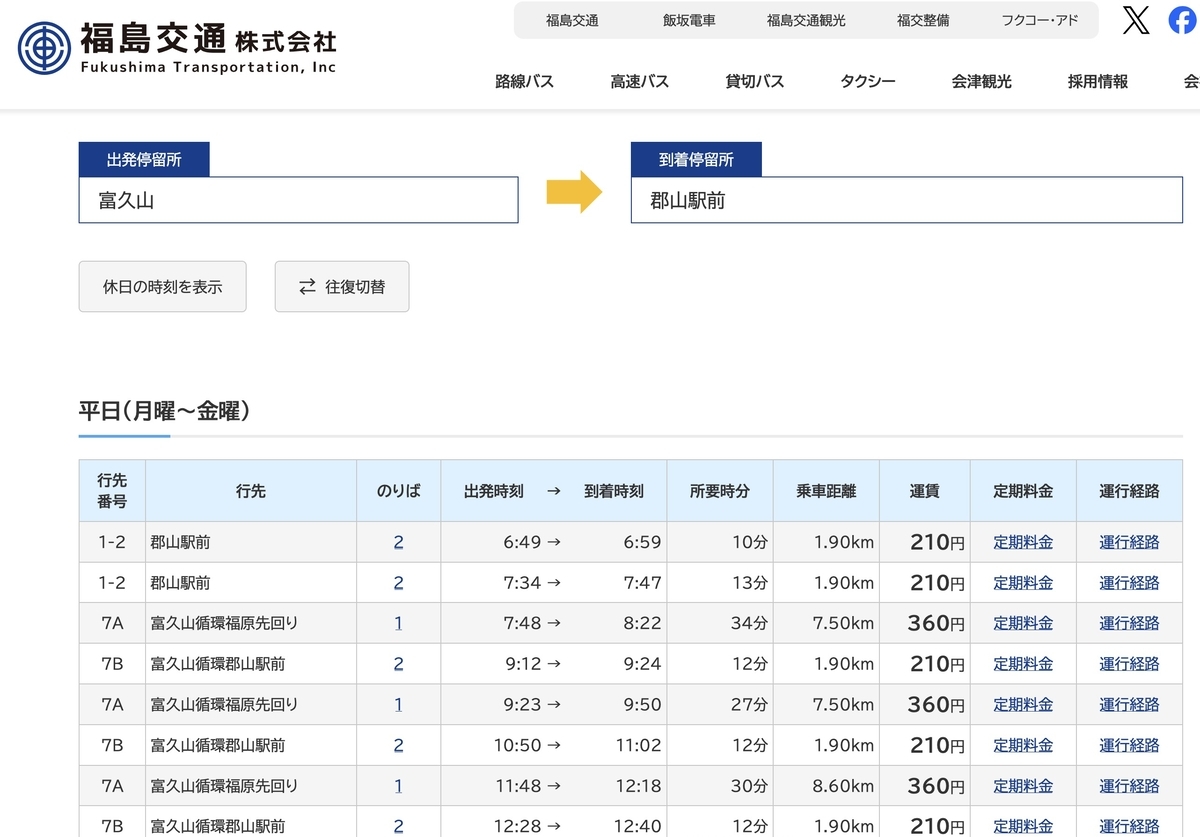This screenshot has height=837, width=1200.
Task: Open 採用情報 navigation item
Action: (1098, 82)
